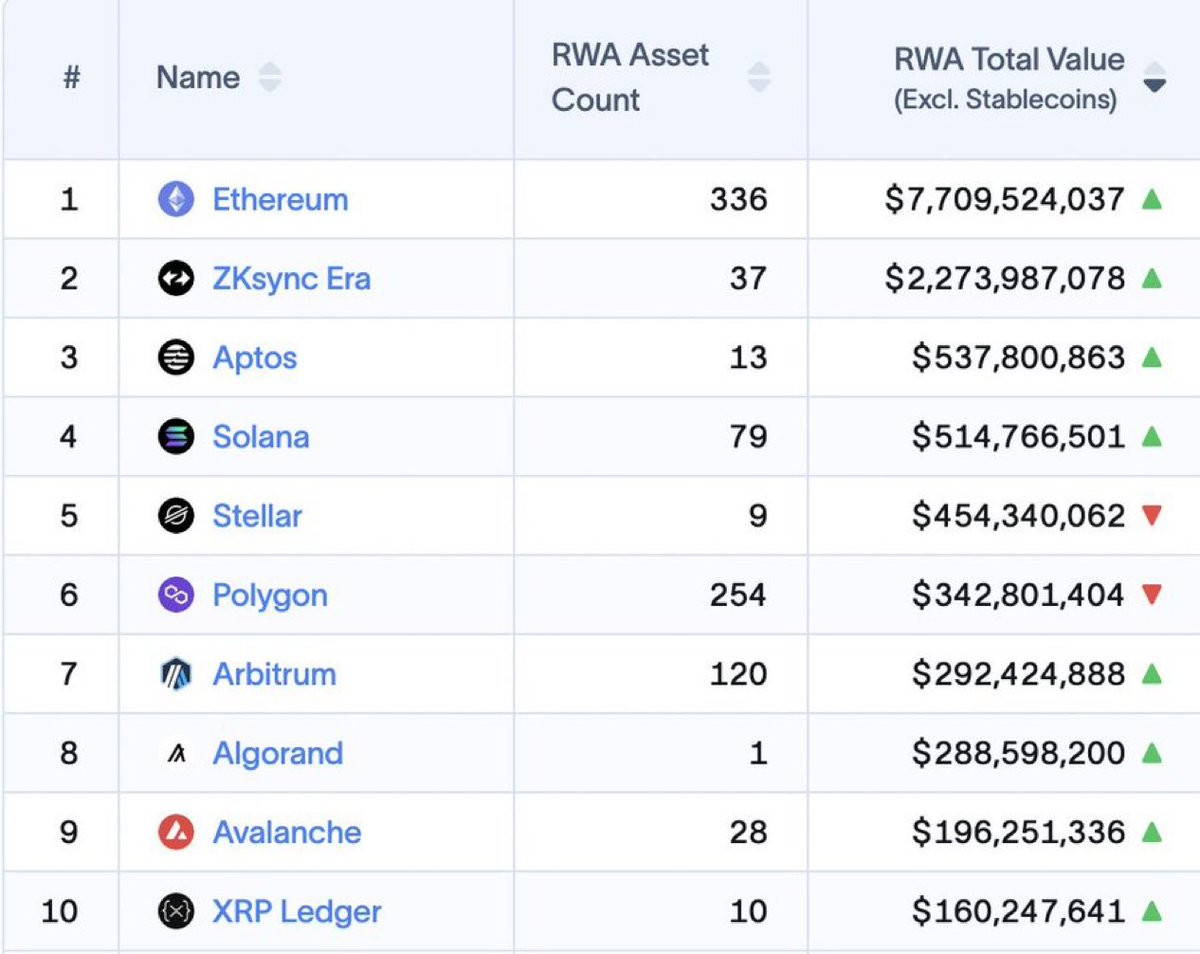
Task: Click the Stellar logo icon
Action: click(x=176, y=516)
